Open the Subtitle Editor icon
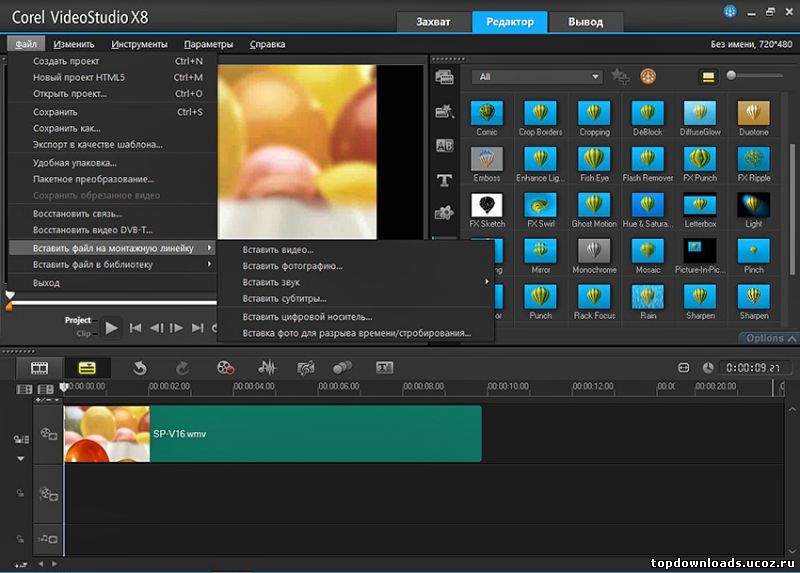Image resolution: width=800 pixels, height=573 pixels. [384, 367]
